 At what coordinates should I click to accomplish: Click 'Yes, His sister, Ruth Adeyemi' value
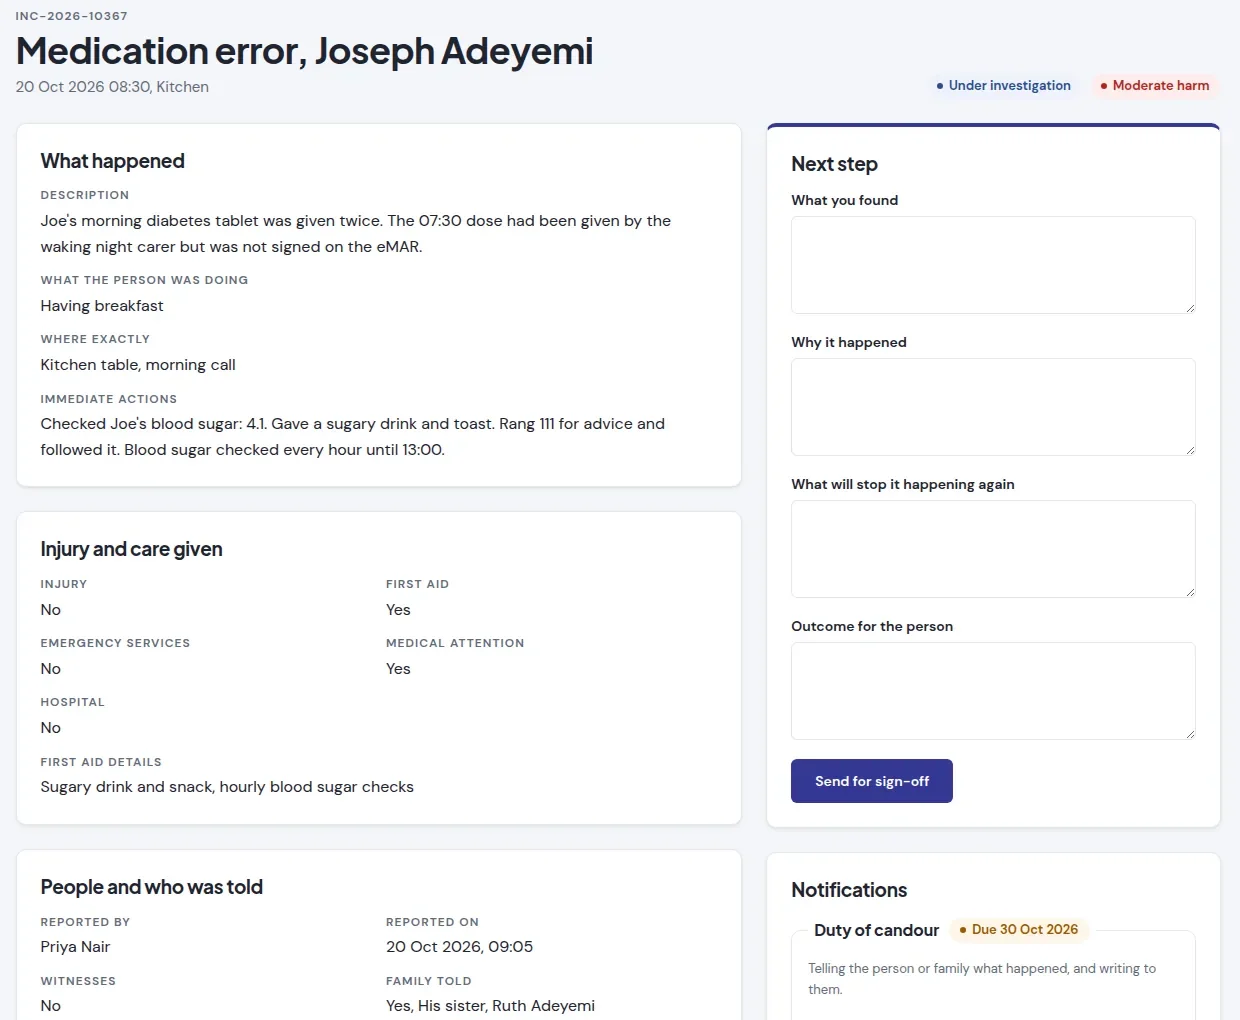pyautogui.click(x=491, y=1006)
